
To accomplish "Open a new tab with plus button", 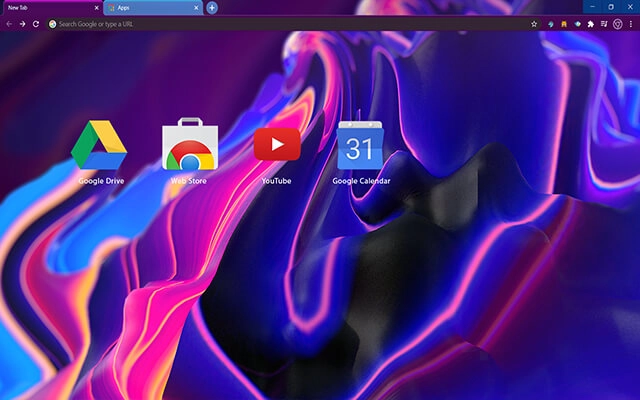I will [212, 8].
